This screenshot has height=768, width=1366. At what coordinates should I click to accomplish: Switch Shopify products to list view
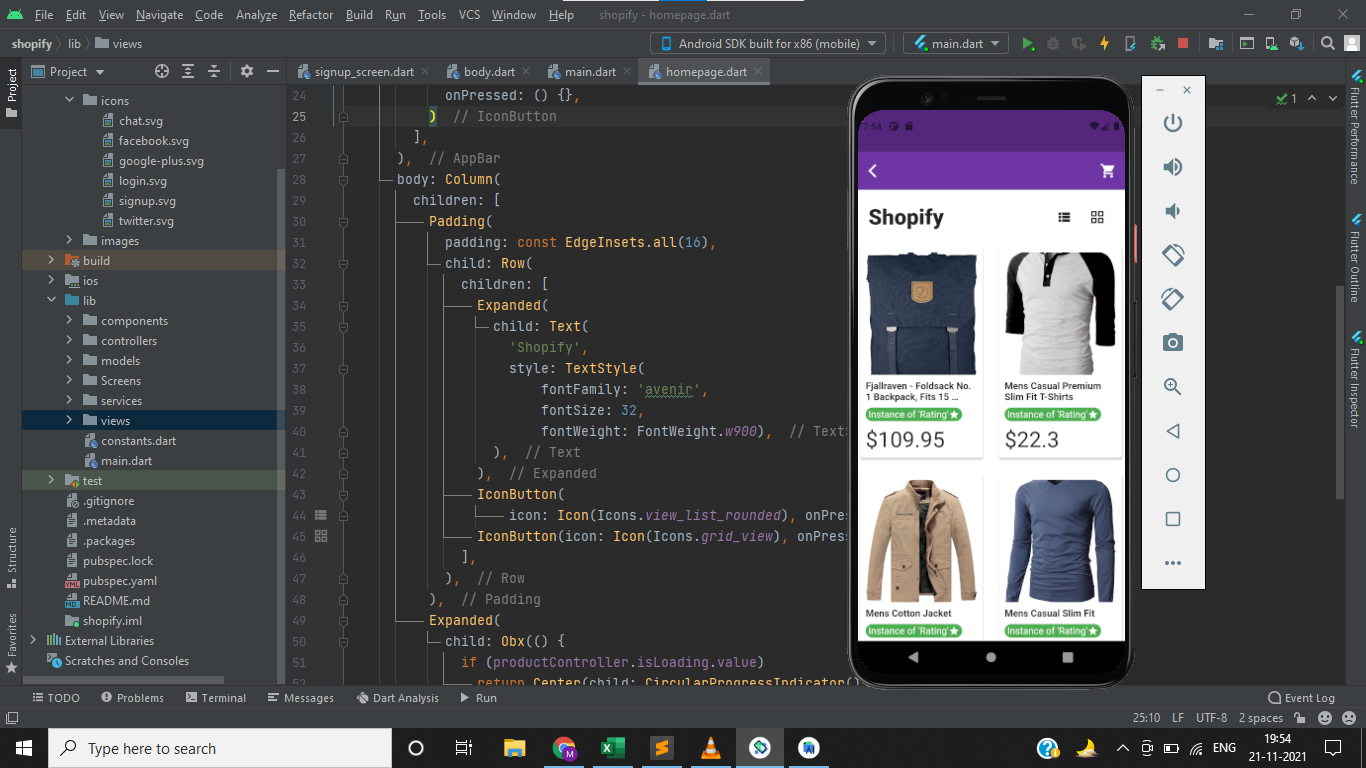(1064, 216)
